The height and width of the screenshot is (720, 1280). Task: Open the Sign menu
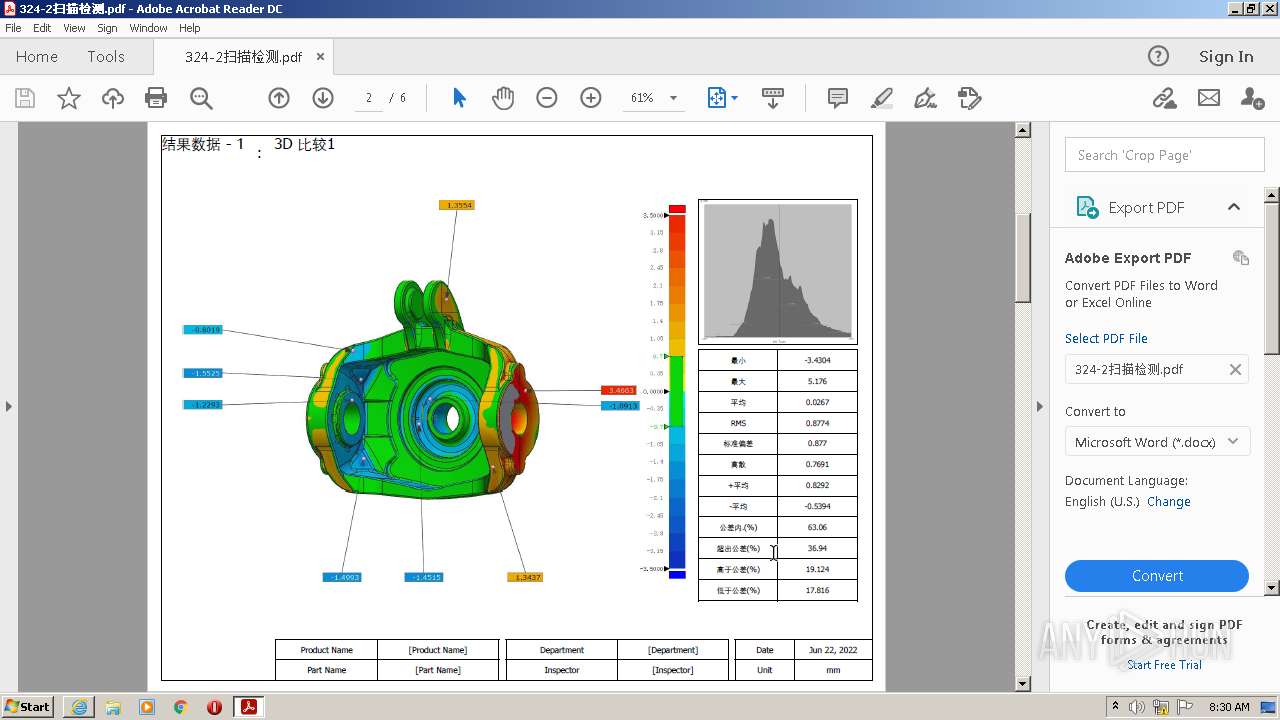point(107,28)
